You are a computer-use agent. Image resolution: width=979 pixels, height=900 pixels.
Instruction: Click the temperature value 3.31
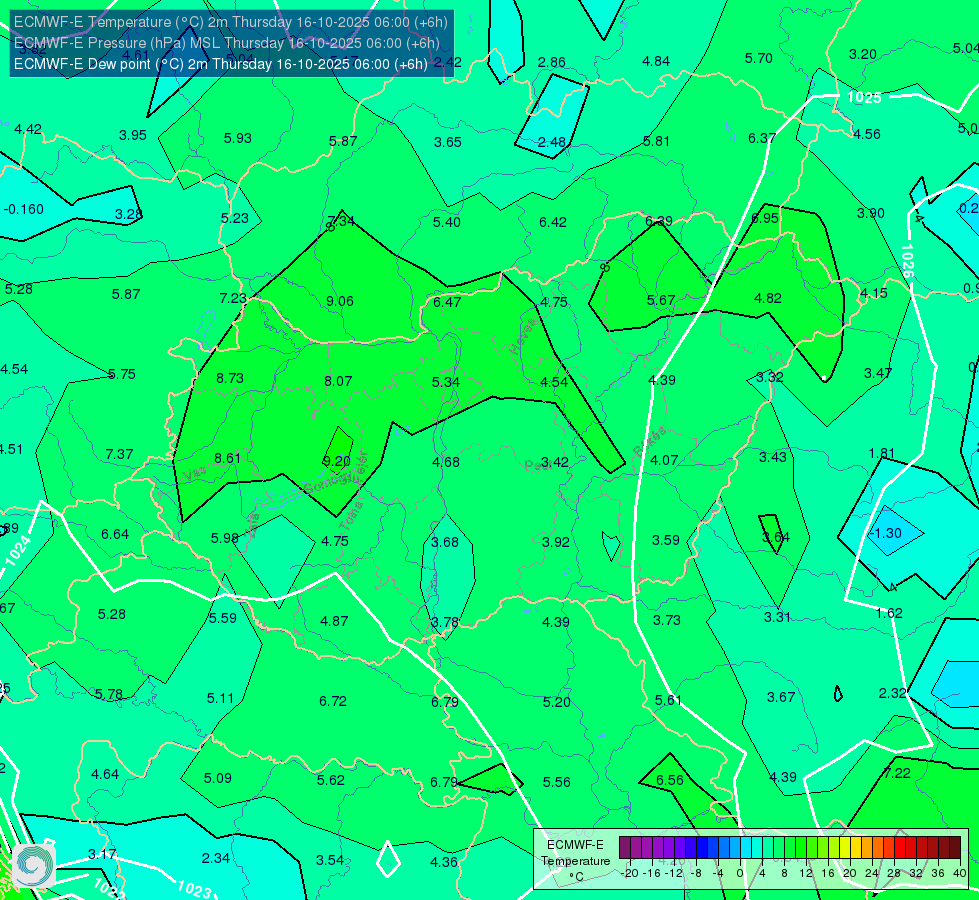pos(777,617)
